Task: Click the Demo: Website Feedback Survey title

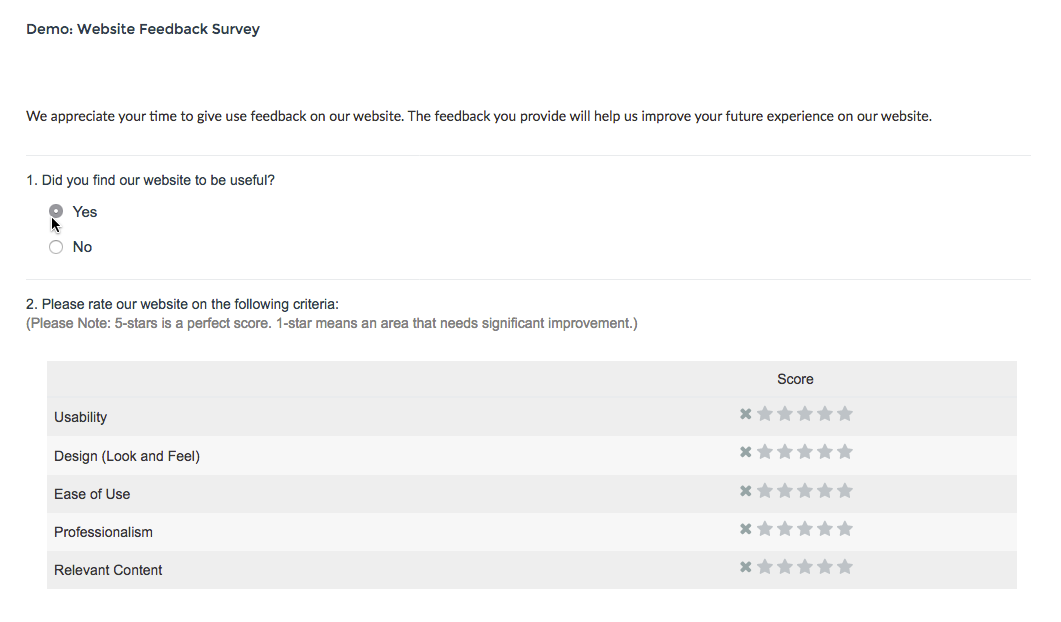Action: pyautogui.click(x=143, y=29)
